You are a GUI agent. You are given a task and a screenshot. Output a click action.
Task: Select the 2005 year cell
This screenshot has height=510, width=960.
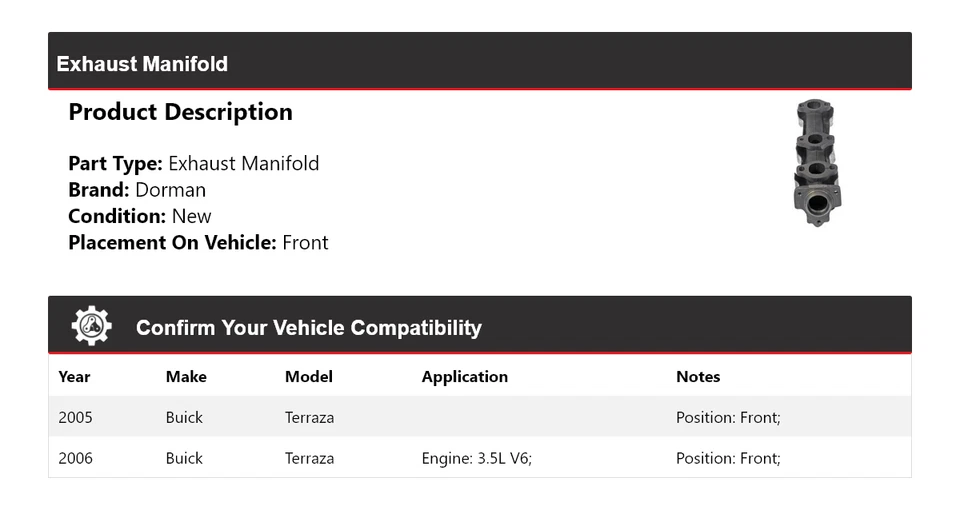click(x=75, y=417)
